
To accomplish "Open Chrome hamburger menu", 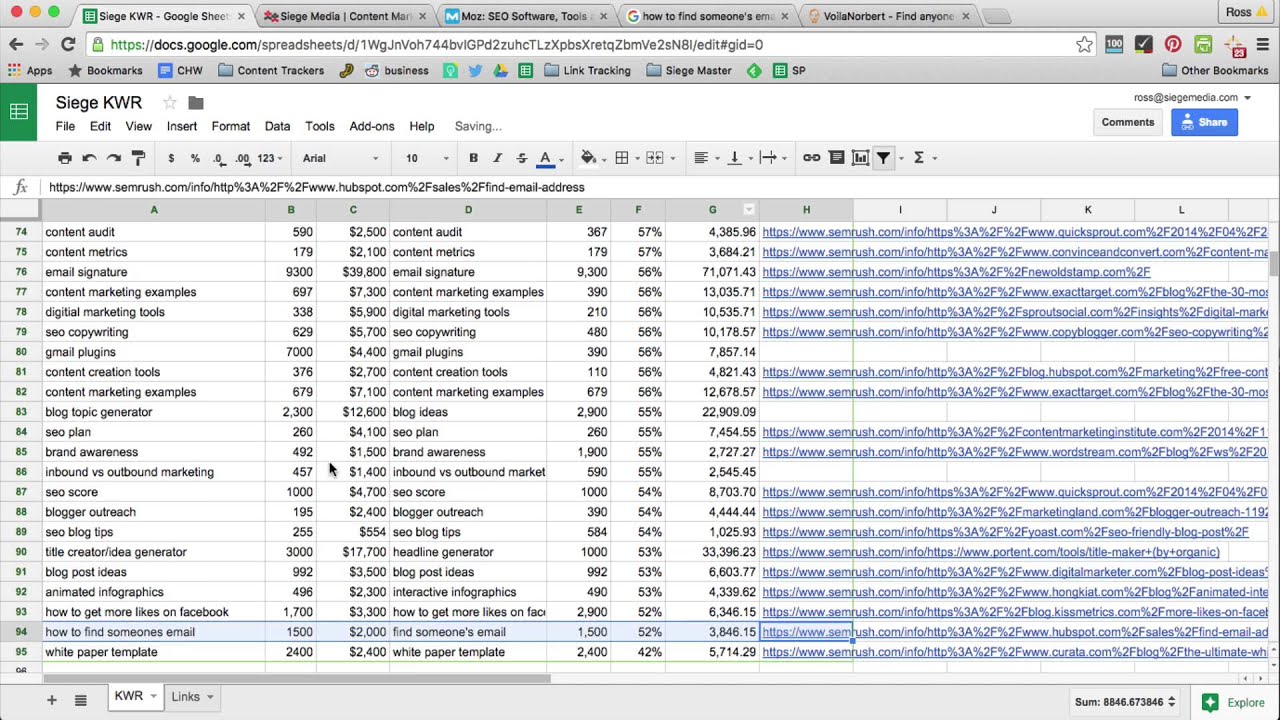I will pos(1261,44).
